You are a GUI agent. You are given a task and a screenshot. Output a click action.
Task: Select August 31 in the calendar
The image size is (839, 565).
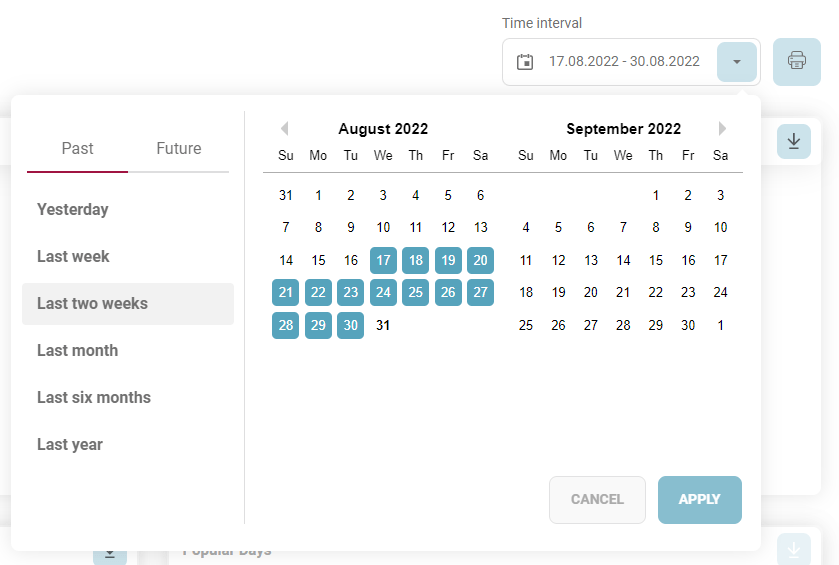click(x=383, y=326)
